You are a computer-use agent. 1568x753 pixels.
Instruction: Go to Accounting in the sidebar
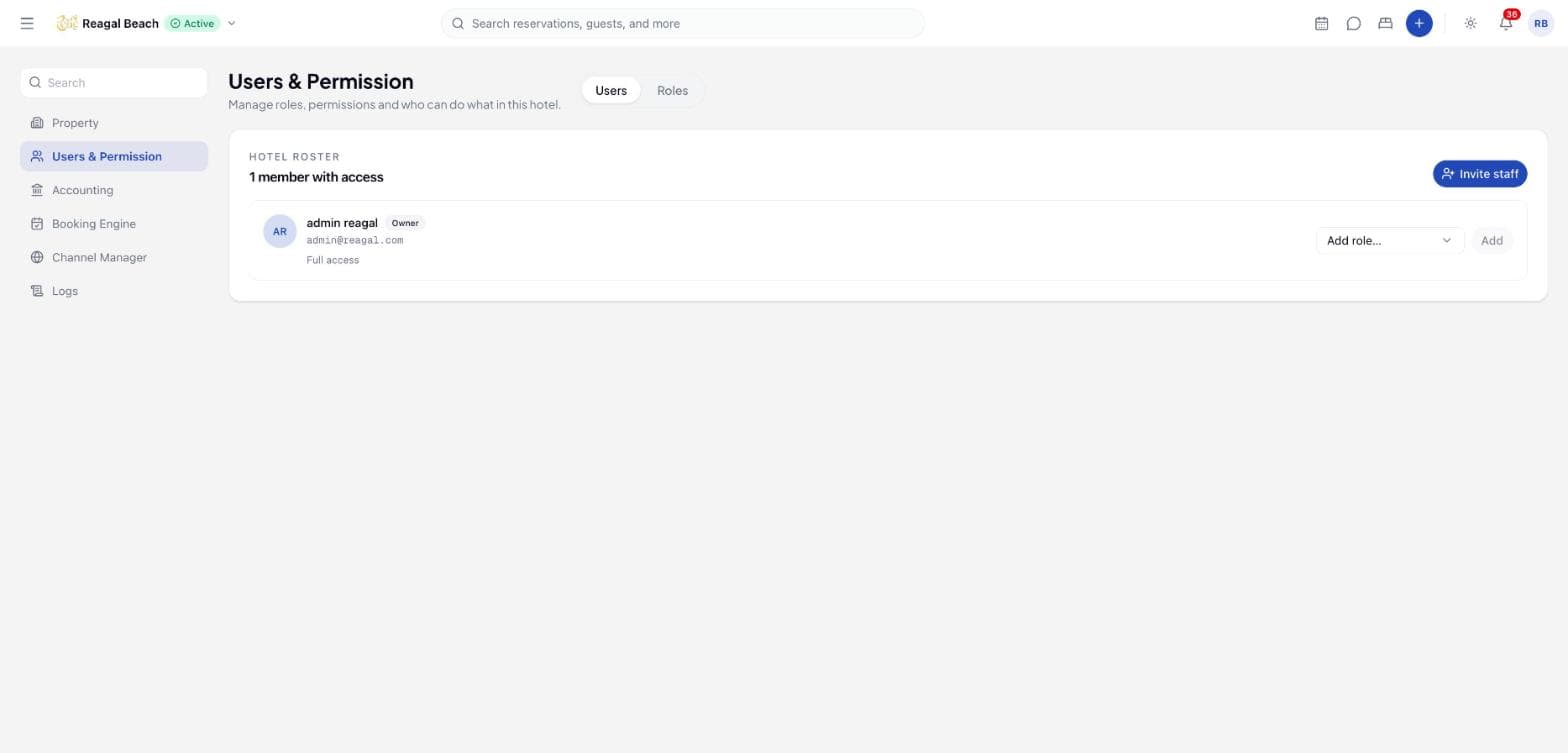114,190
